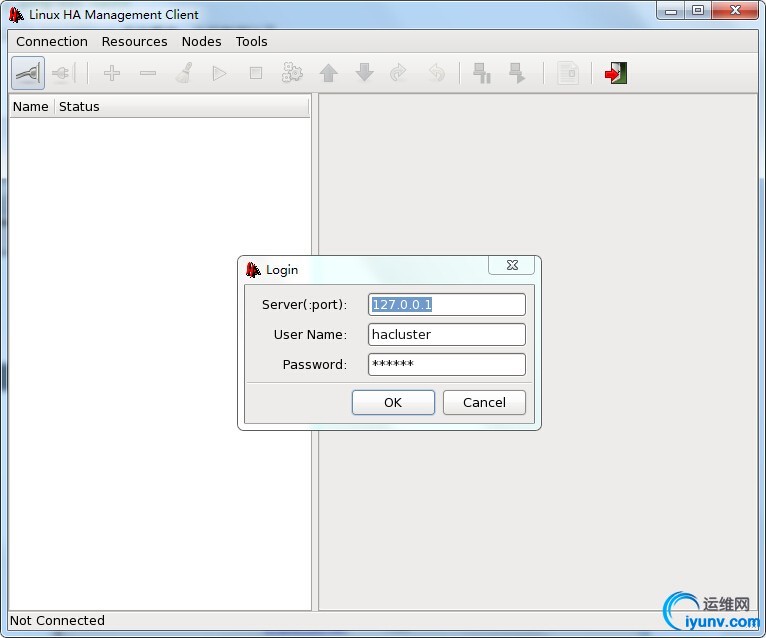Click the Disconnect plug icon
Image resolution: width=766 pixels, height=638 pixels.
(x=63, y=73)
